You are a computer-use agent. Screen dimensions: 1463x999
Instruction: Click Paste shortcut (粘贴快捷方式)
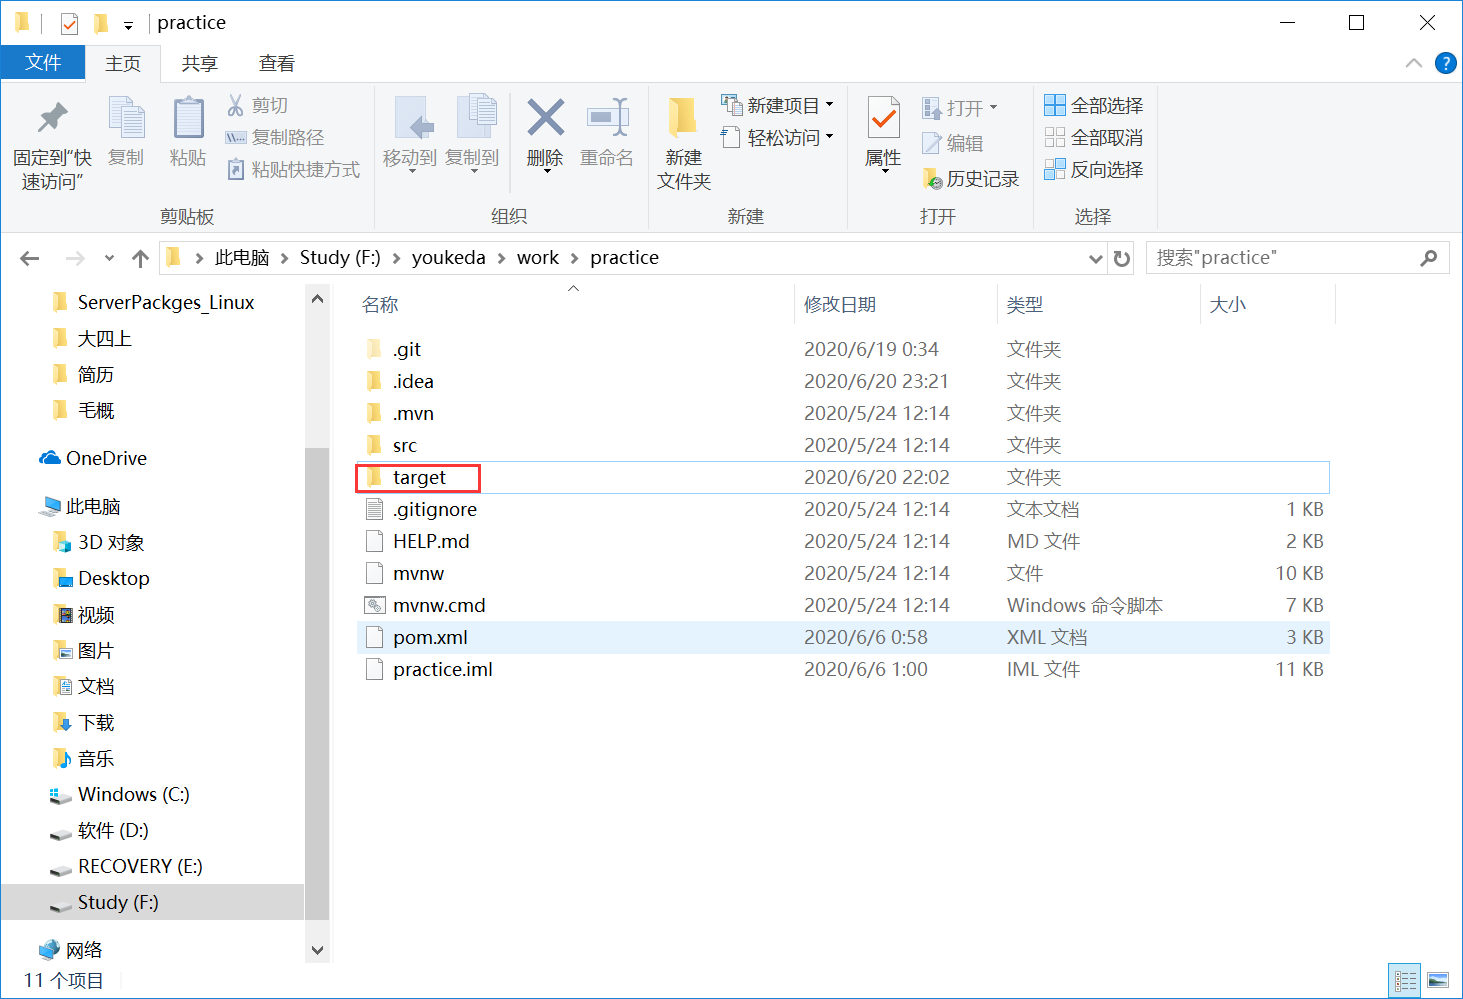pos(293,169)
